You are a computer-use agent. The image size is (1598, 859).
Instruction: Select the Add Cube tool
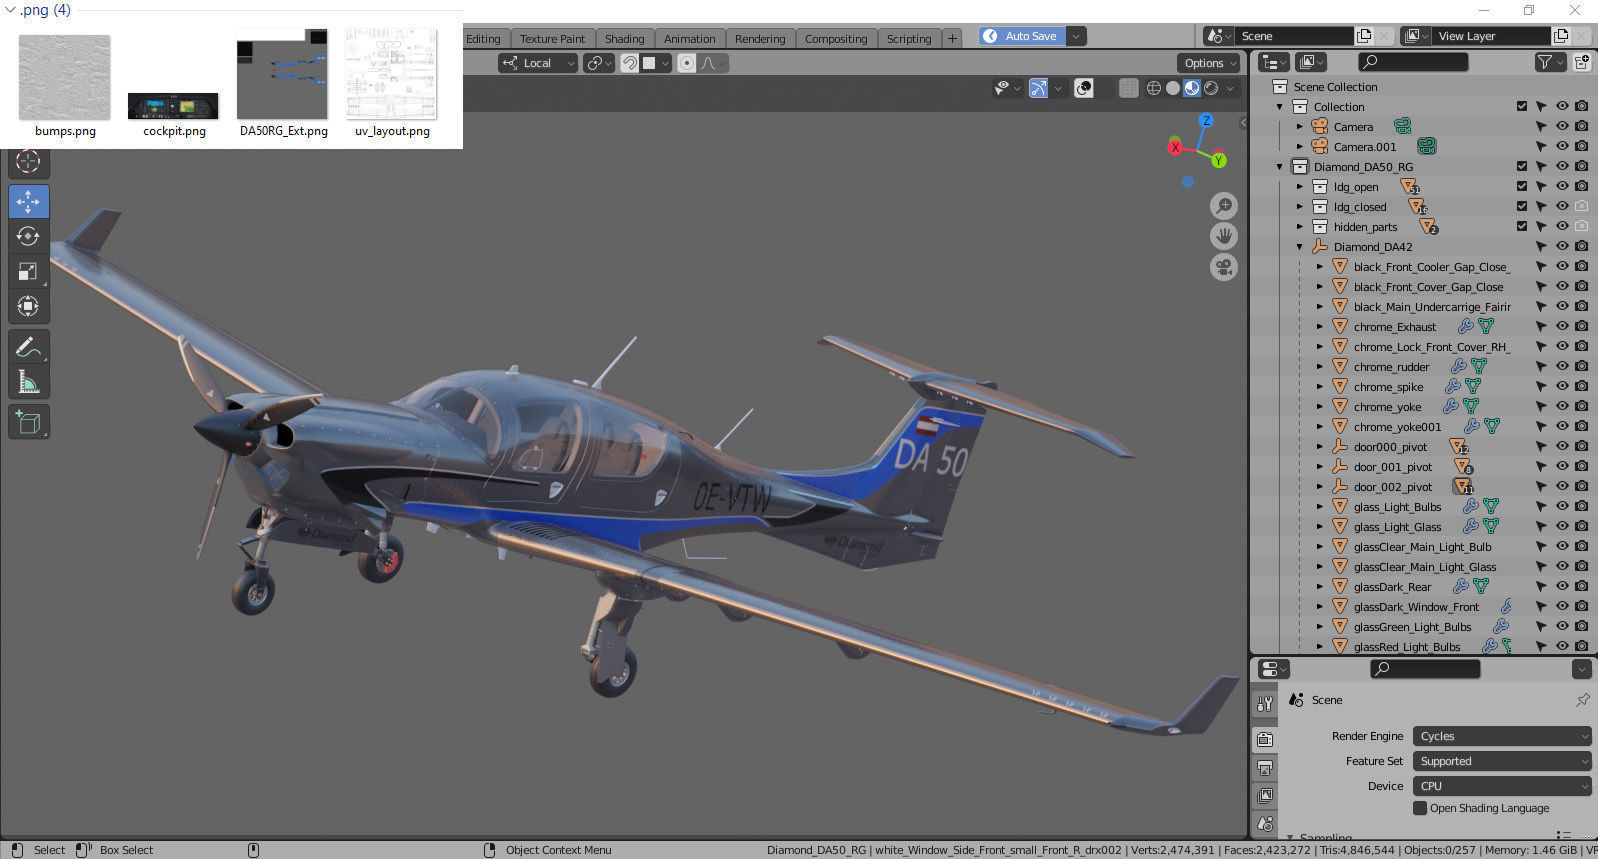(28, 422)
